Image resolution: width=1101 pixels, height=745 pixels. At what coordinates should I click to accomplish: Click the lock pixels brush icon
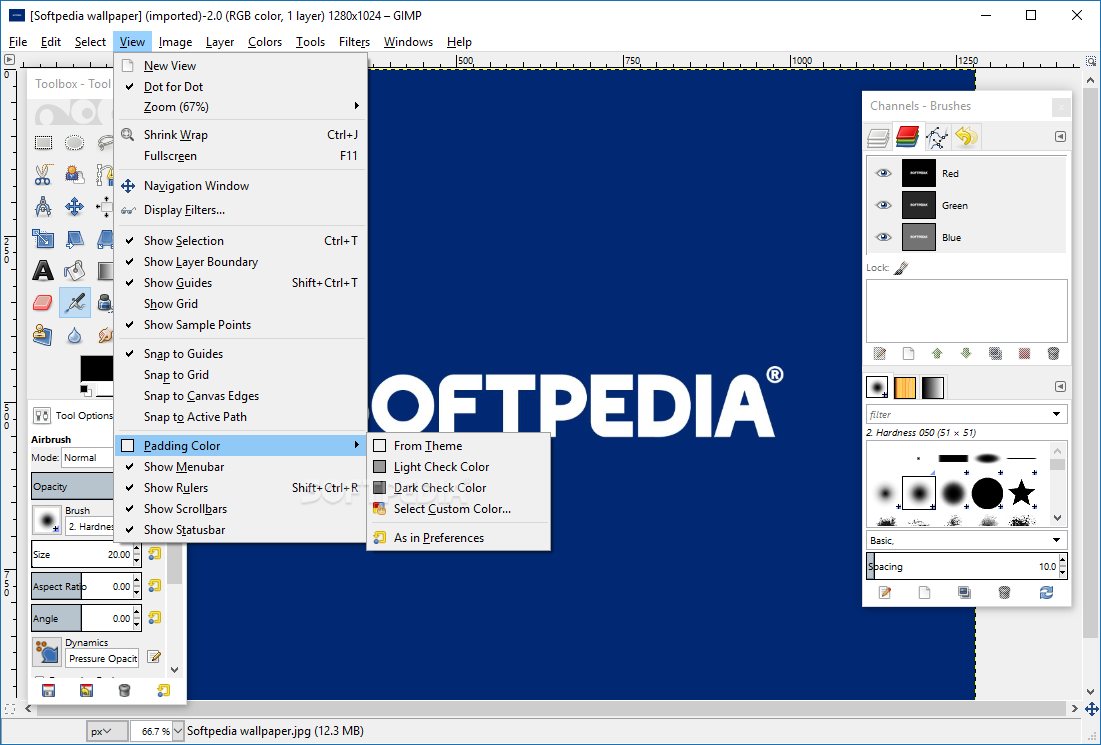point(902,268)
